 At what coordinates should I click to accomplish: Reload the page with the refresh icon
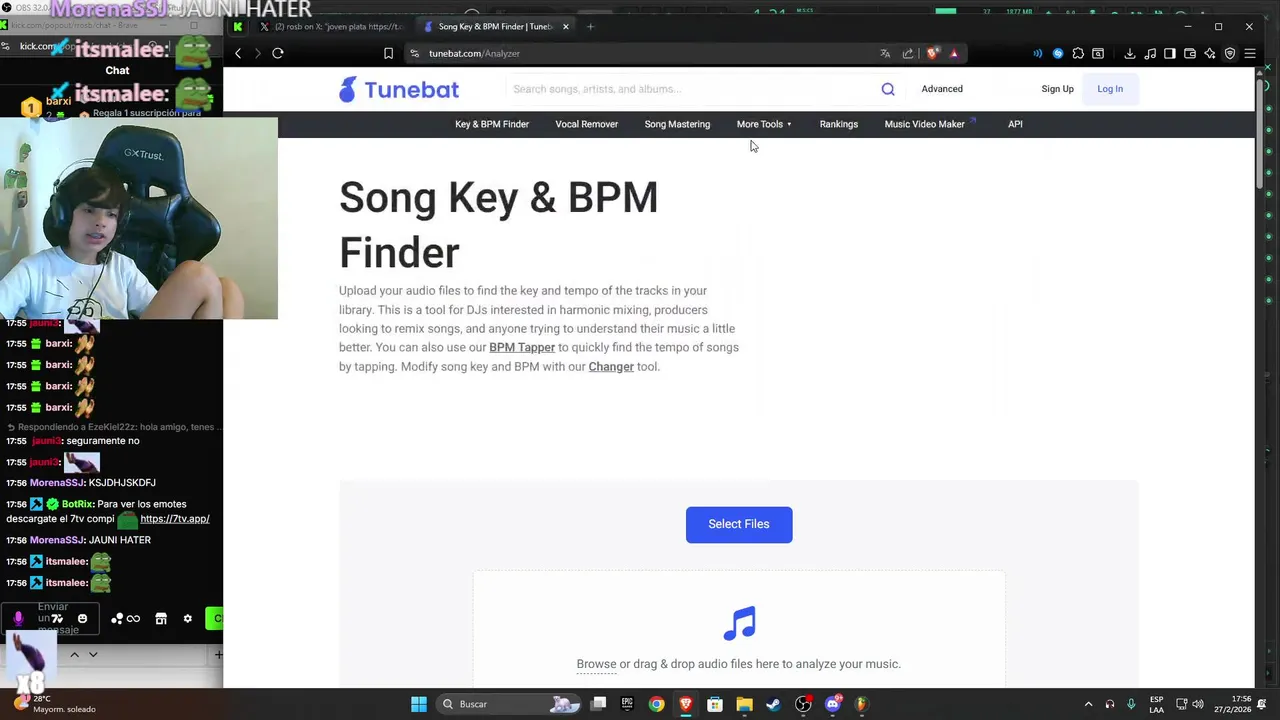click(x=278, y=53)
